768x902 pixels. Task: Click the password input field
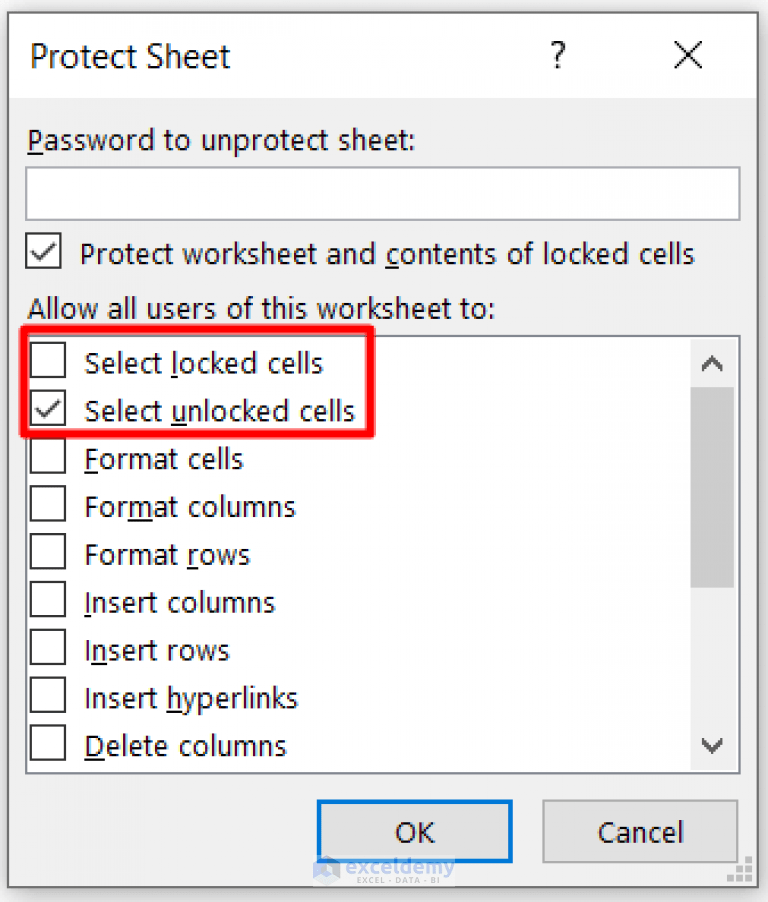click(x=383, y=194)
